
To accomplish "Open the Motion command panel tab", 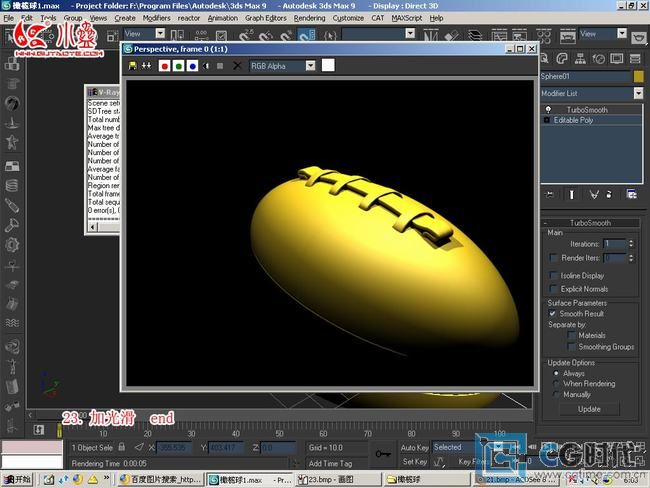I will (x=598, y=58).
